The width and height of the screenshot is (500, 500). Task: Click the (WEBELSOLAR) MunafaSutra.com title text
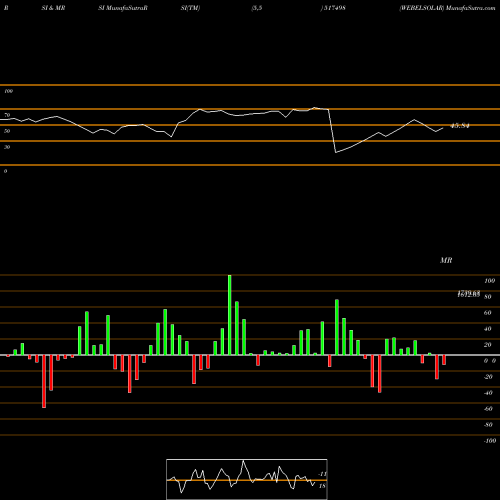coord(447,8)
